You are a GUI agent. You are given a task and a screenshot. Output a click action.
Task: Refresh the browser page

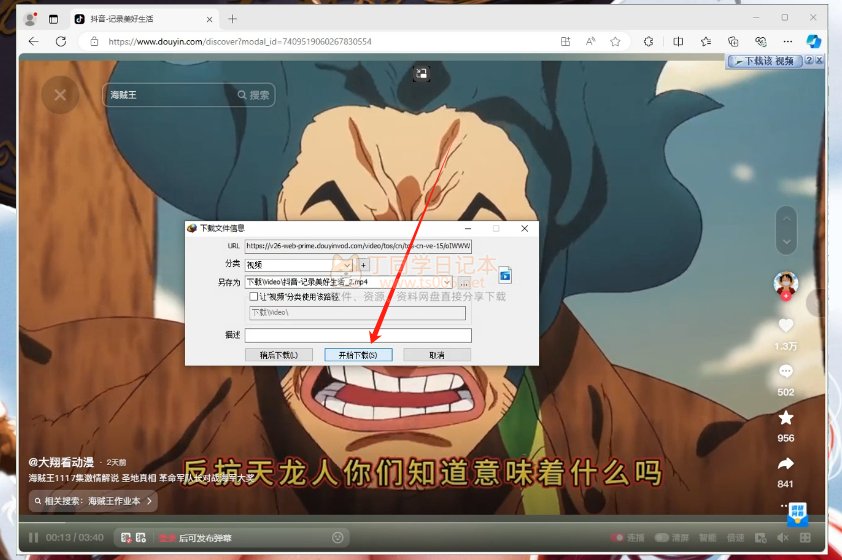click(61, 41)
